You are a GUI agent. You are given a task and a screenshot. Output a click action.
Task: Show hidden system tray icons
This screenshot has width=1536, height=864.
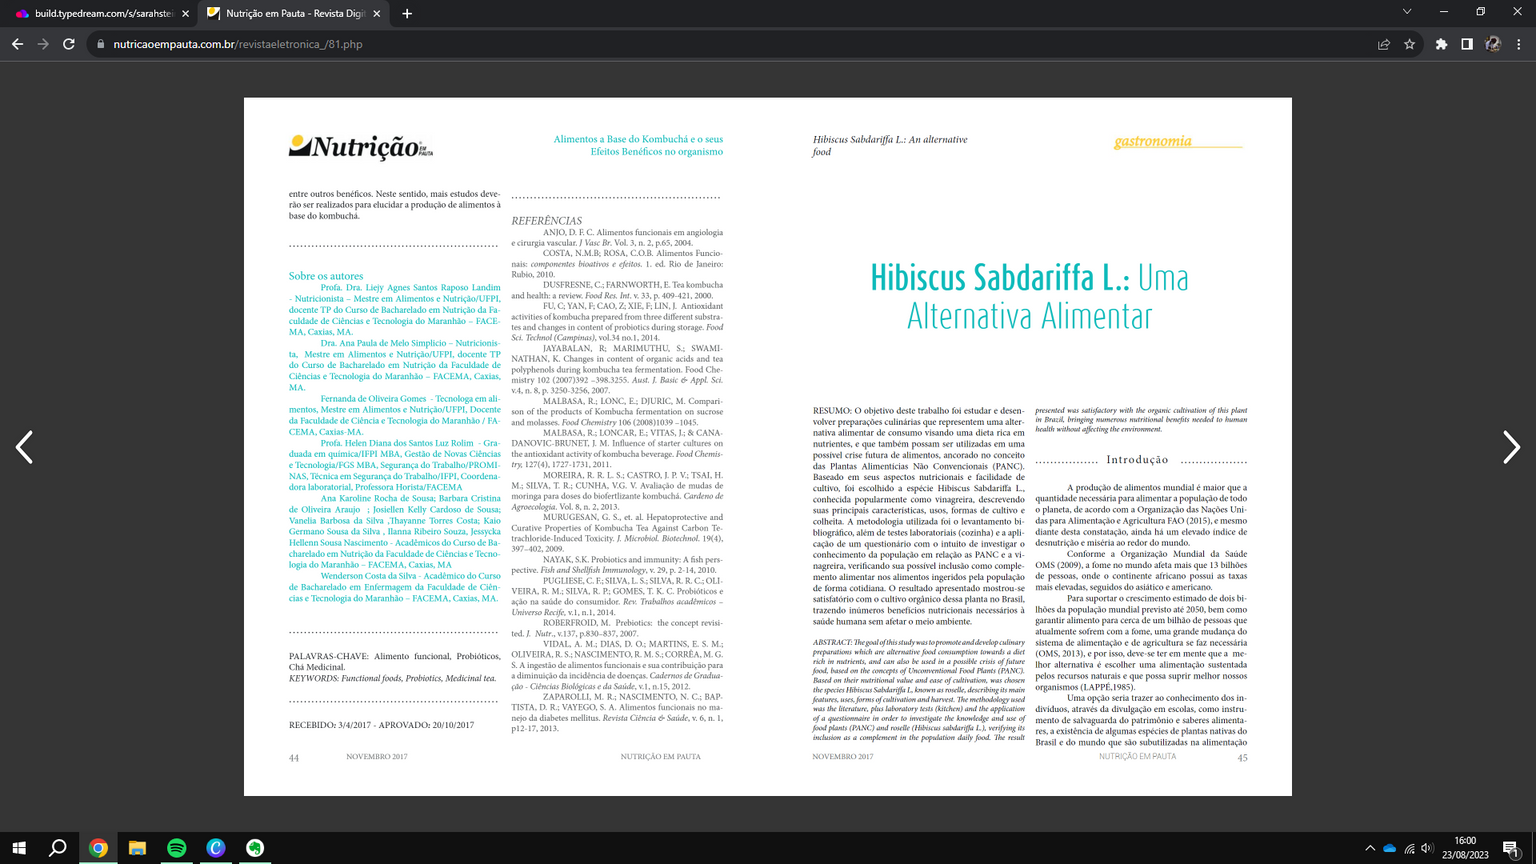(1370, 848)
